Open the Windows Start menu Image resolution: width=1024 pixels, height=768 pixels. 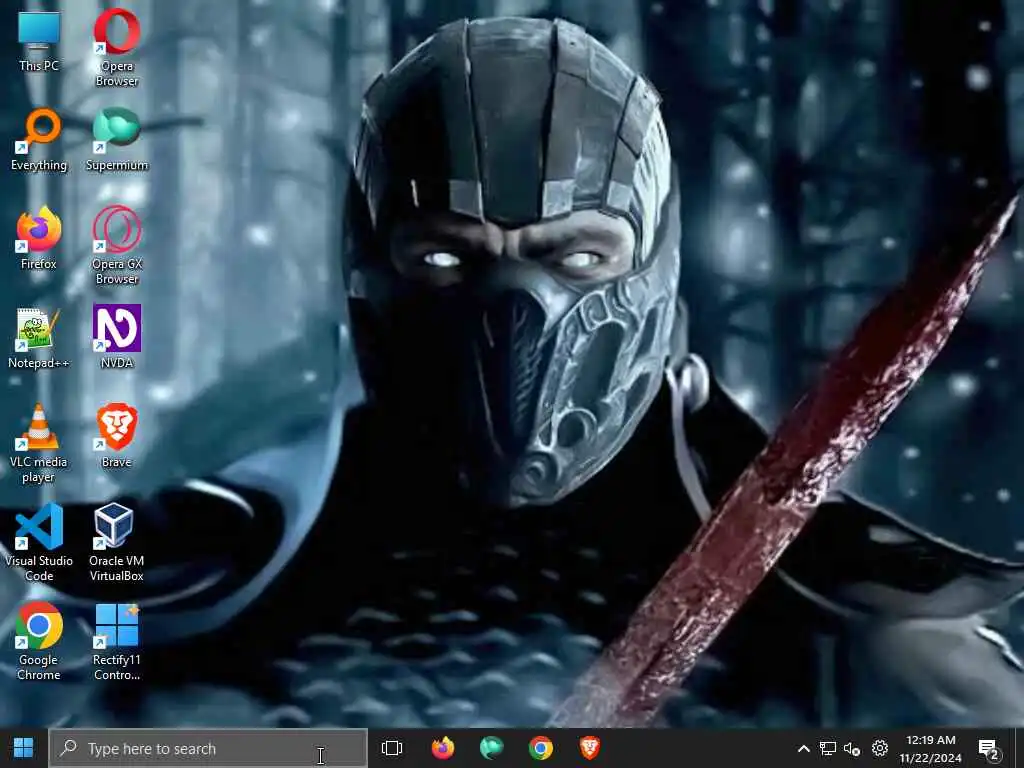pyautogui.click(x=24, y=748)
